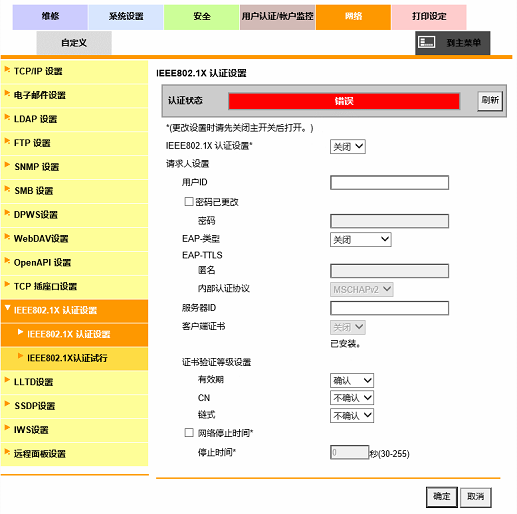Click the 密码 input field
The height and width of the screenshot is (514, 517).
tap(389, 221)
